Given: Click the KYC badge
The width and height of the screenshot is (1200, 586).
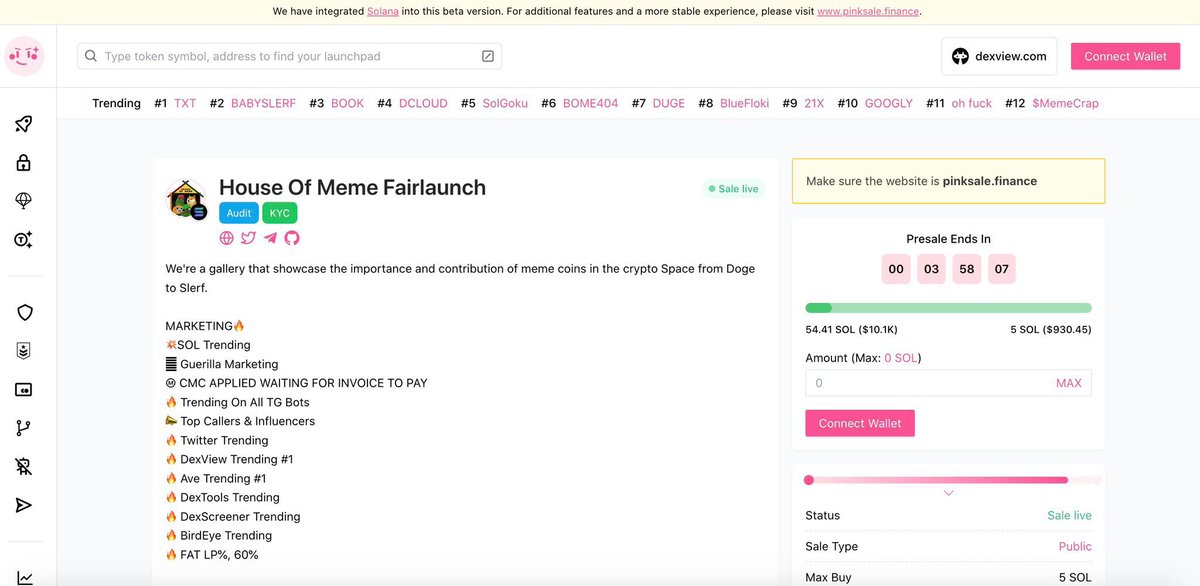Looking at the screenshot, I should [280, 213].
